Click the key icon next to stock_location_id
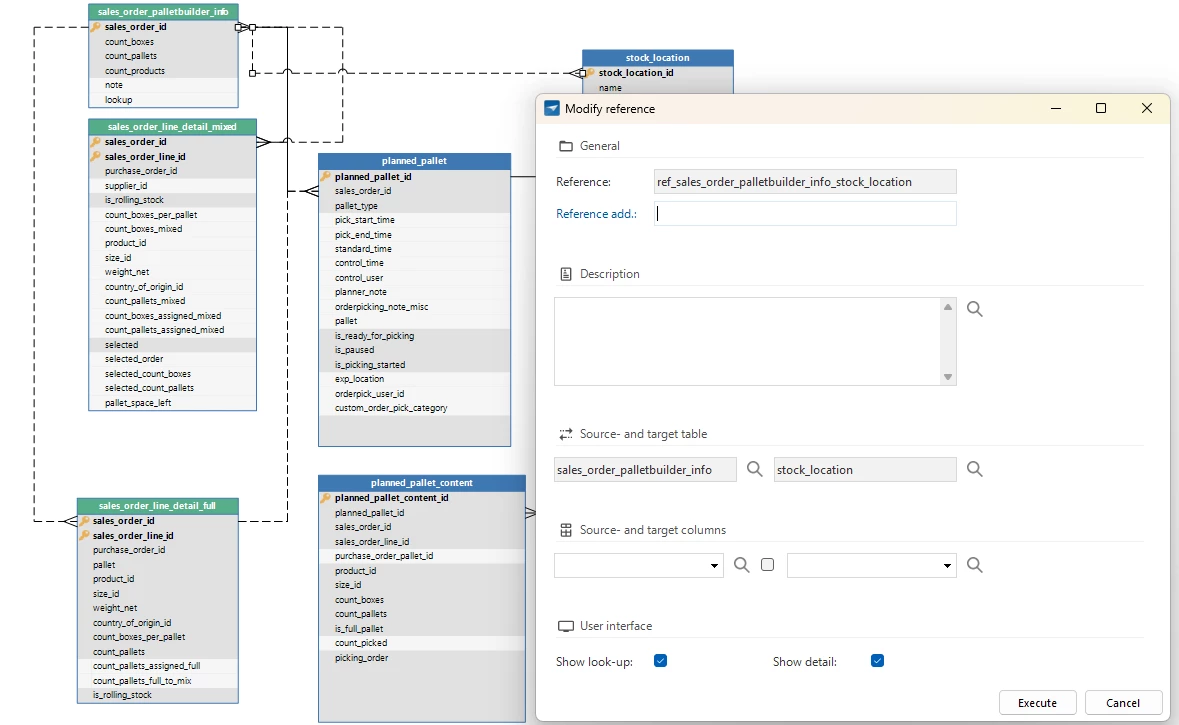The image size is (1179, 725). point(591,73)
